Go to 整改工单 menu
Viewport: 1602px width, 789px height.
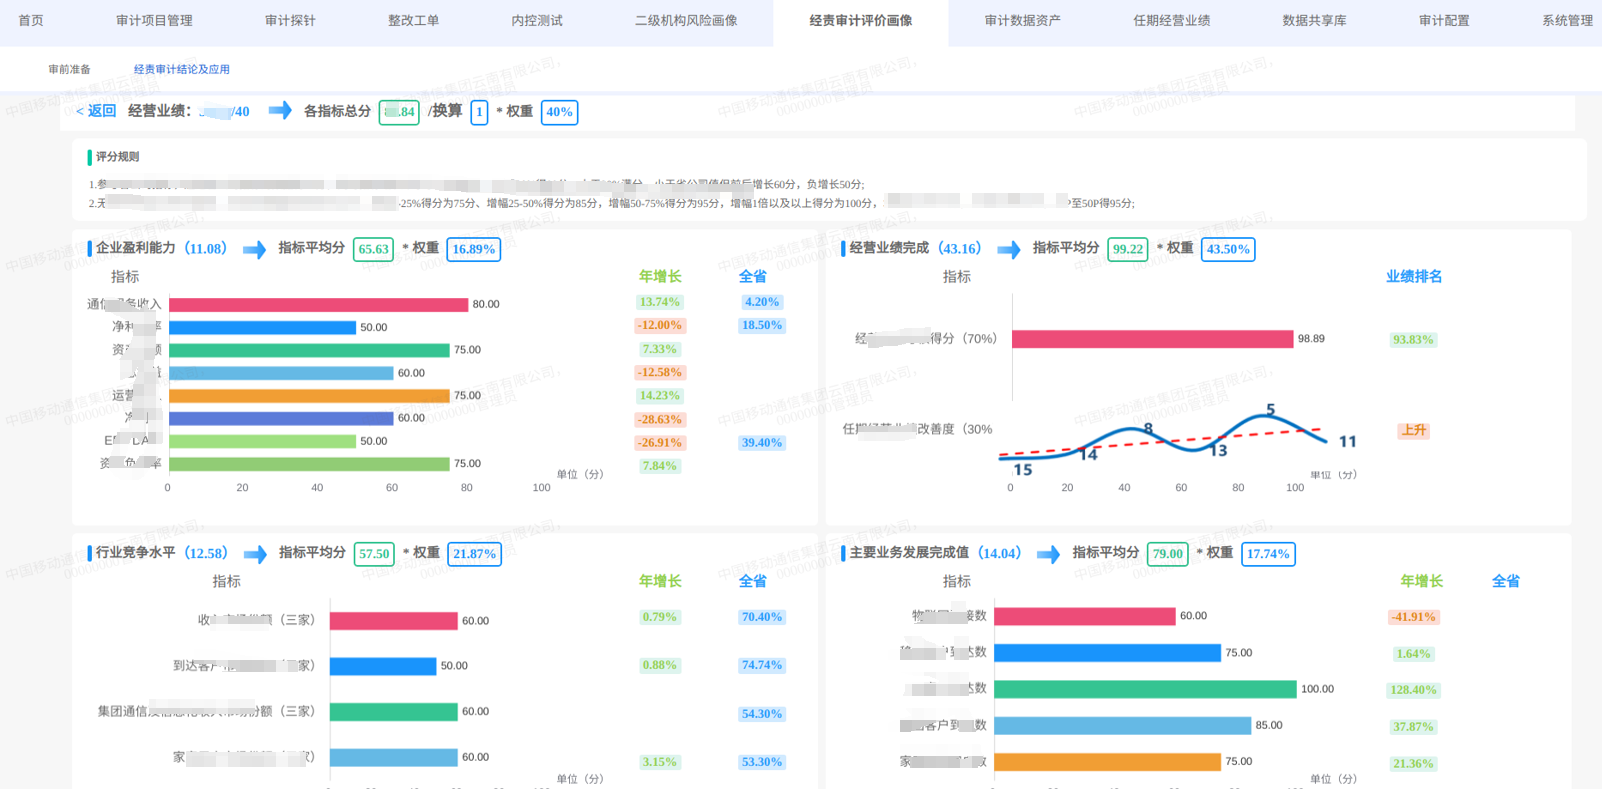(413, 20)
